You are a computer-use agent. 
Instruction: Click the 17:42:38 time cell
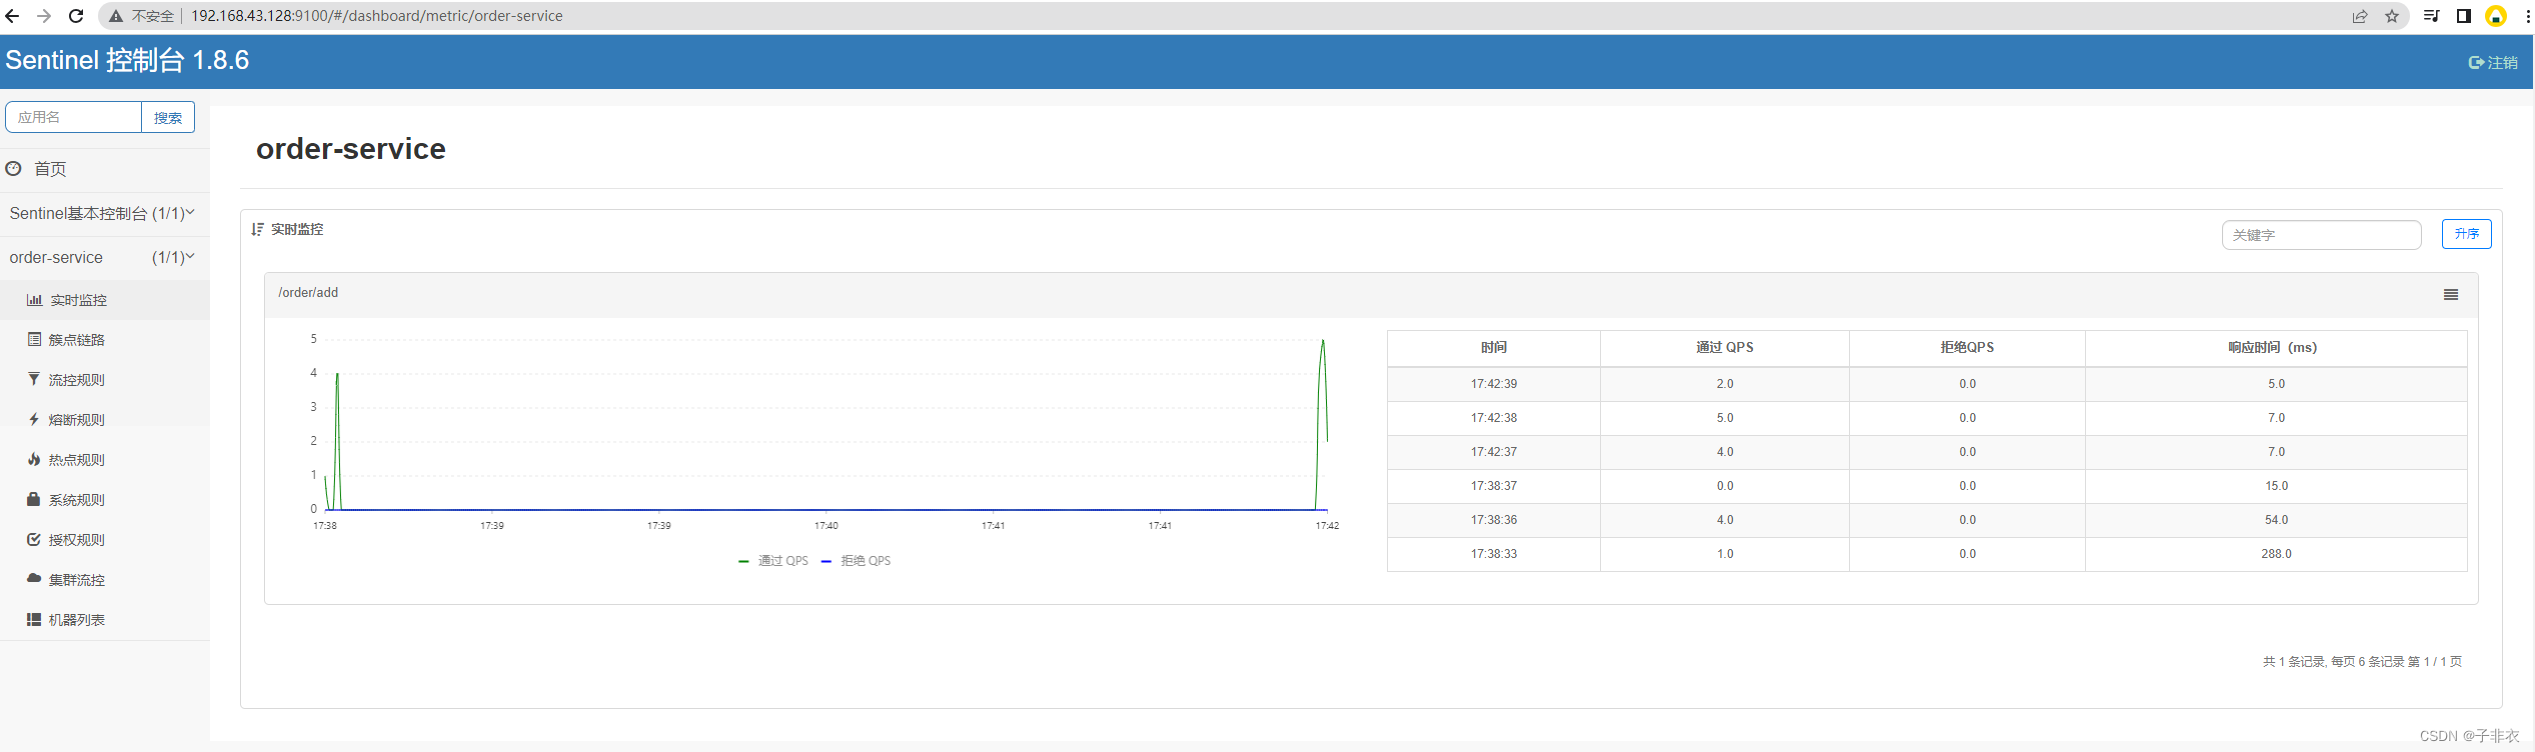point(1494,418)
